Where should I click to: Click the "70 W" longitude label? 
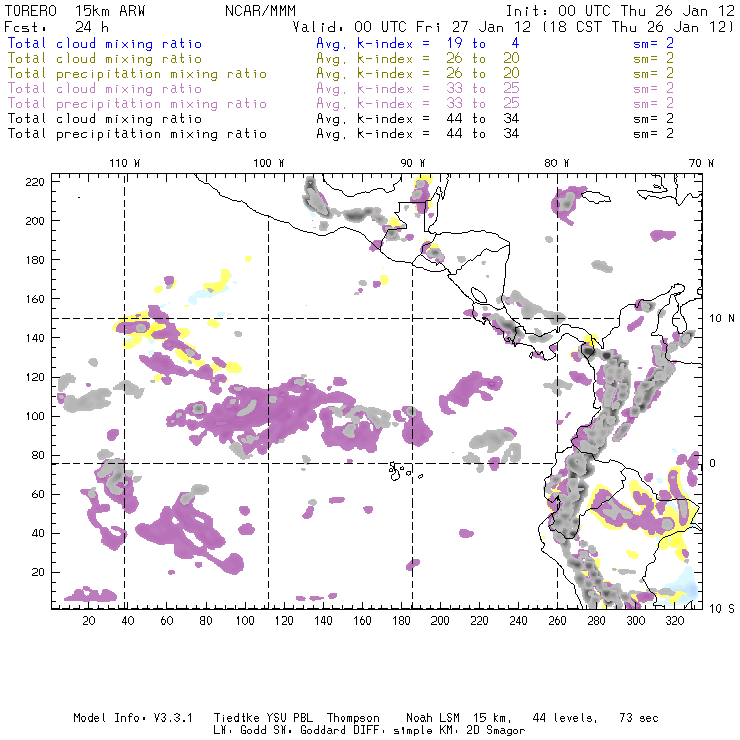(701, 163)
